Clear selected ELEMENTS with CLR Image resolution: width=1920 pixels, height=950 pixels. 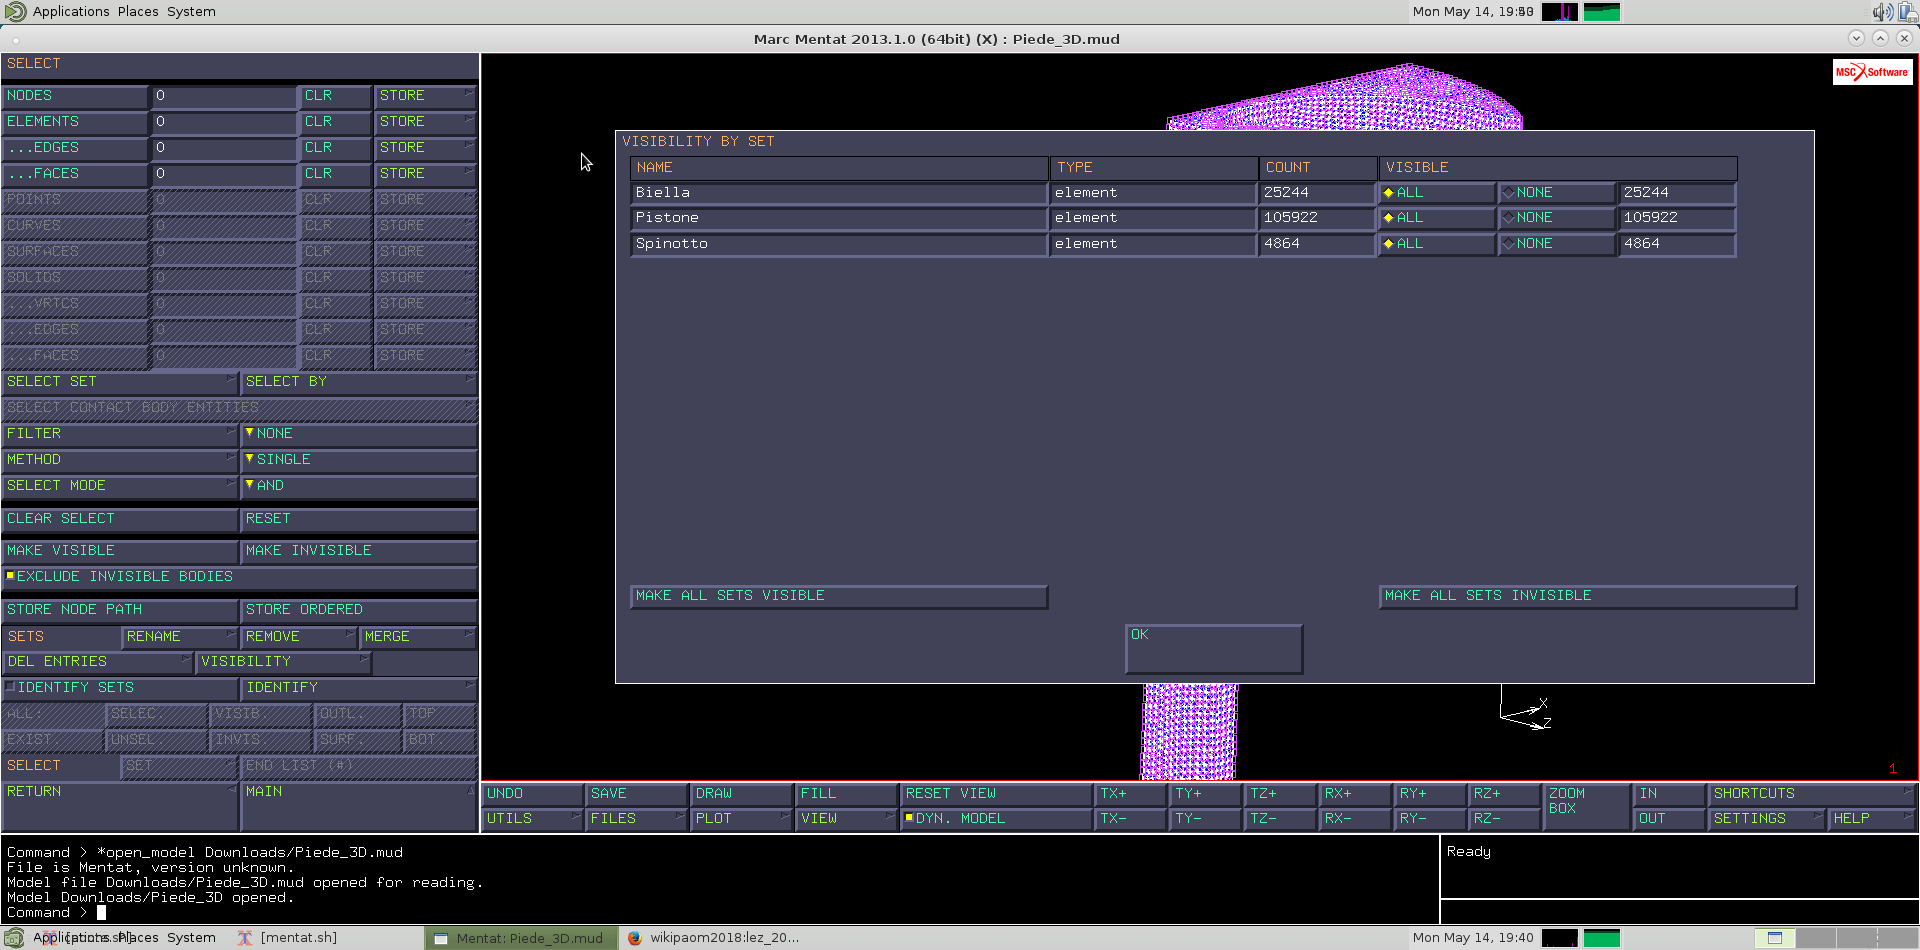pos(335,122)
